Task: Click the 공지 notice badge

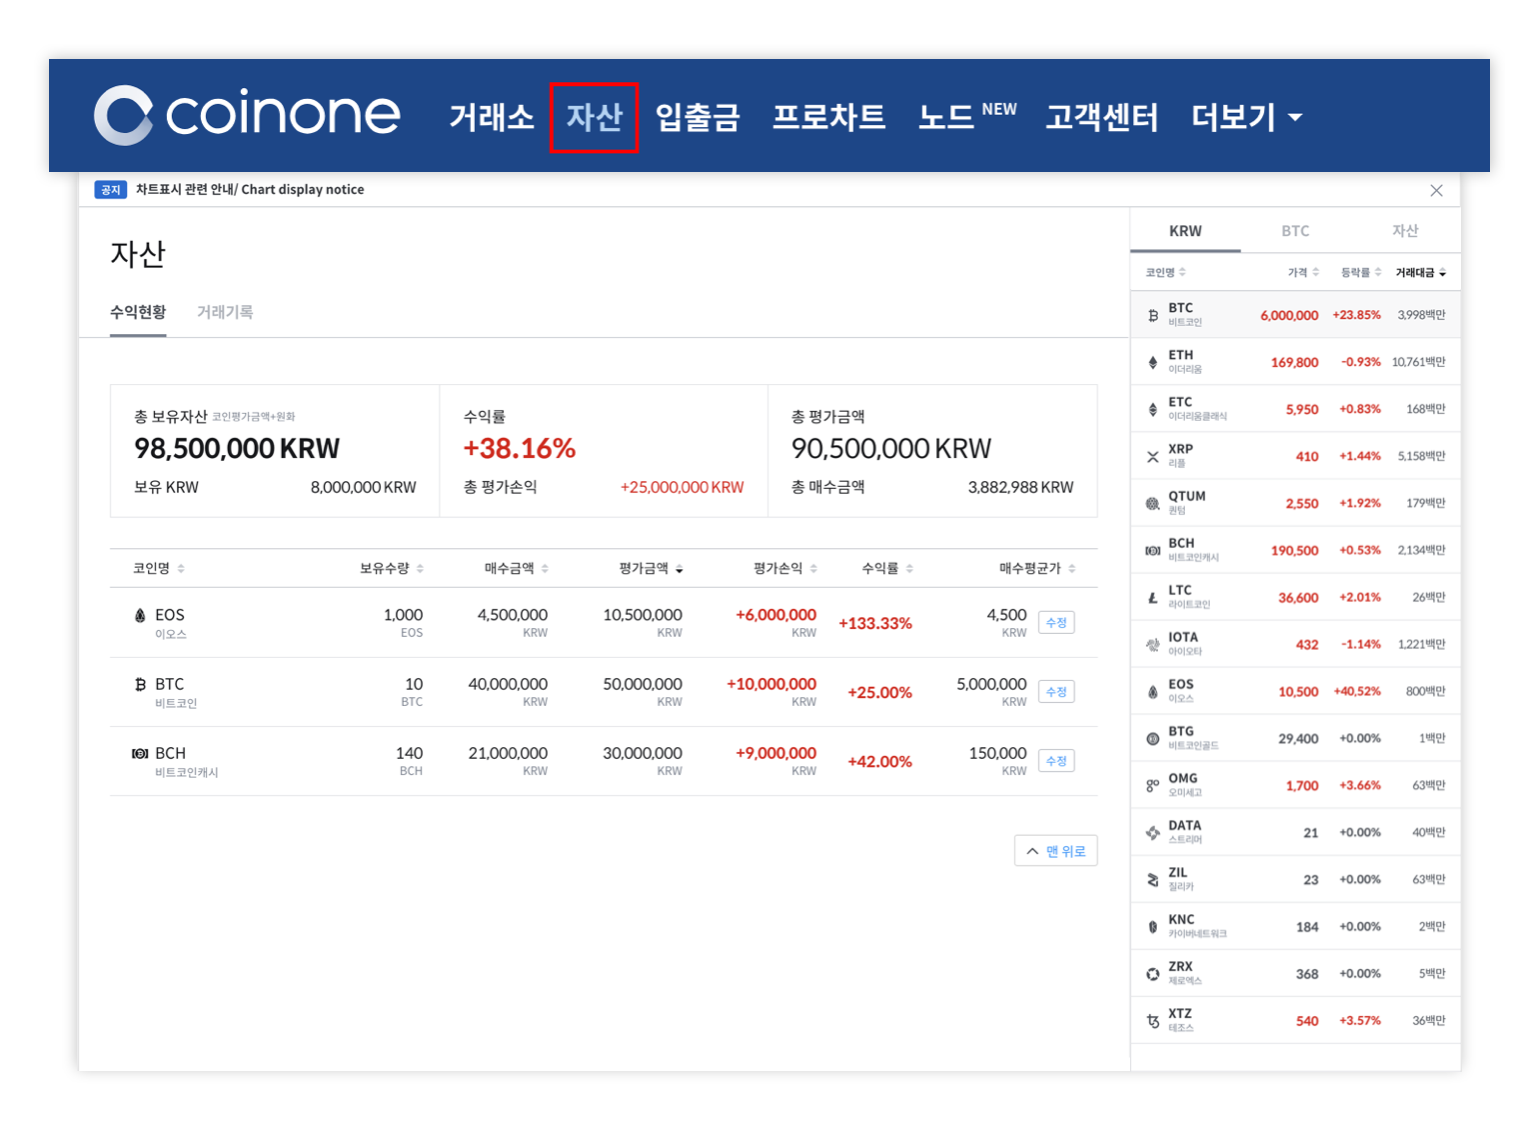Action: [x=110, y=189]
